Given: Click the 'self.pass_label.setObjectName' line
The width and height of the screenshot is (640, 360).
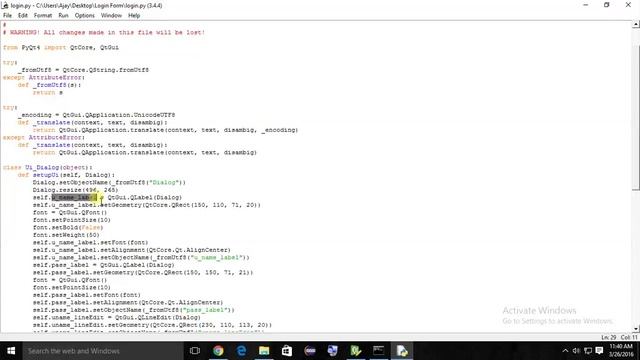Looking at the screenshot, I should click(134, 310).
